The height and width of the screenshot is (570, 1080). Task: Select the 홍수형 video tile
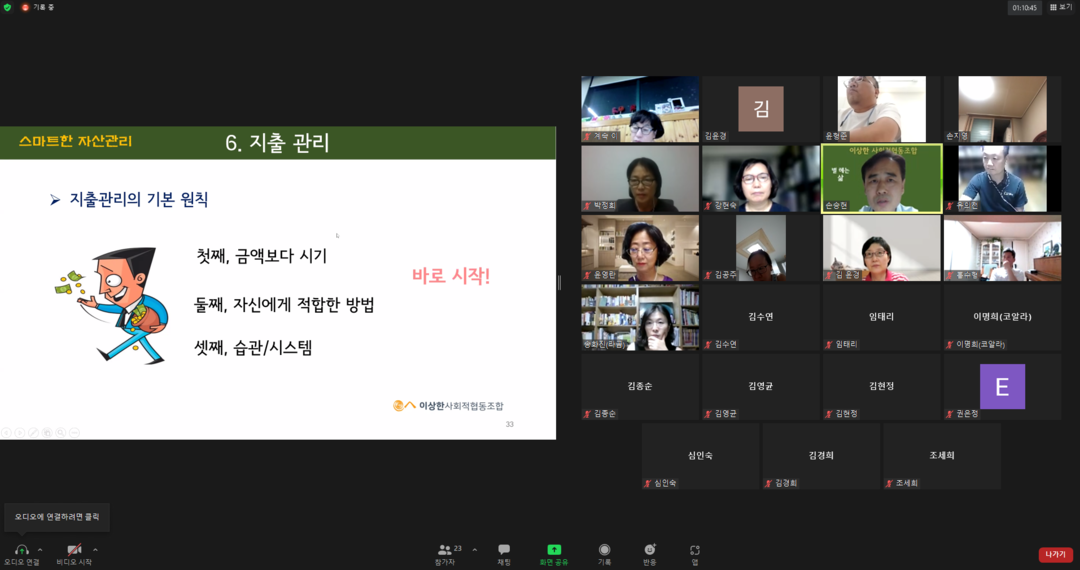click(1002, 248)
